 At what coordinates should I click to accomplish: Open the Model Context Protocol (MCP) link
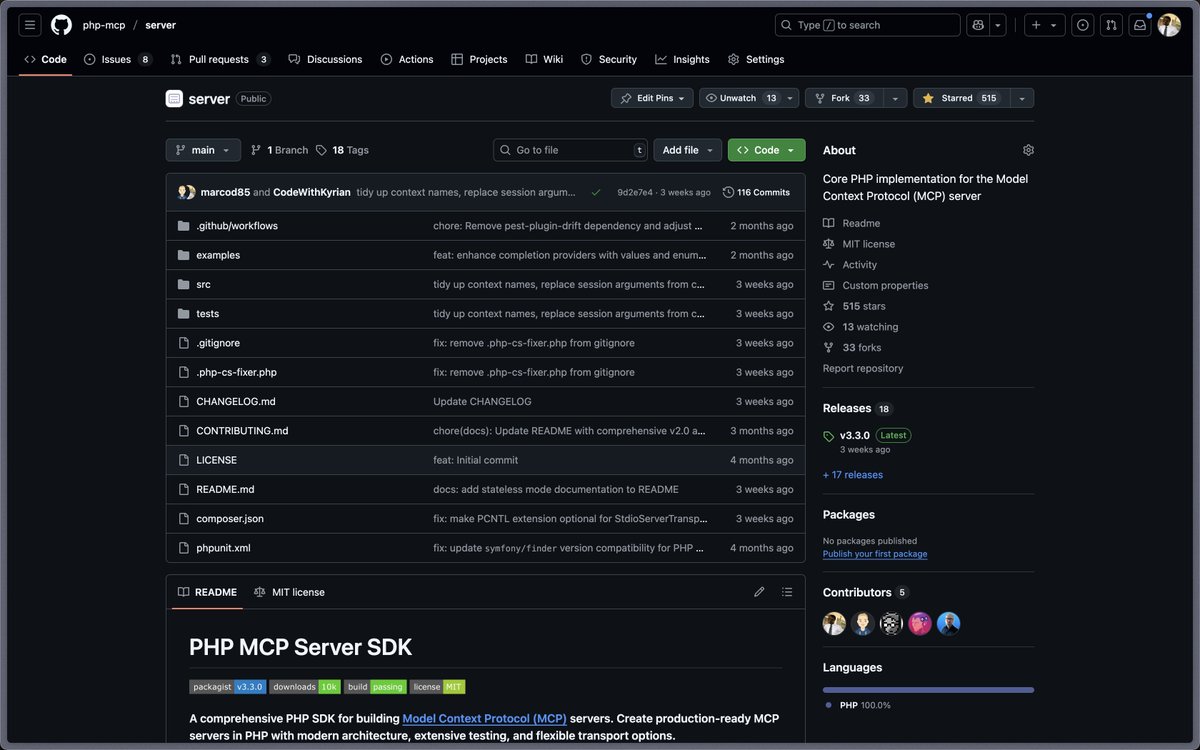[x=484, y=719]
